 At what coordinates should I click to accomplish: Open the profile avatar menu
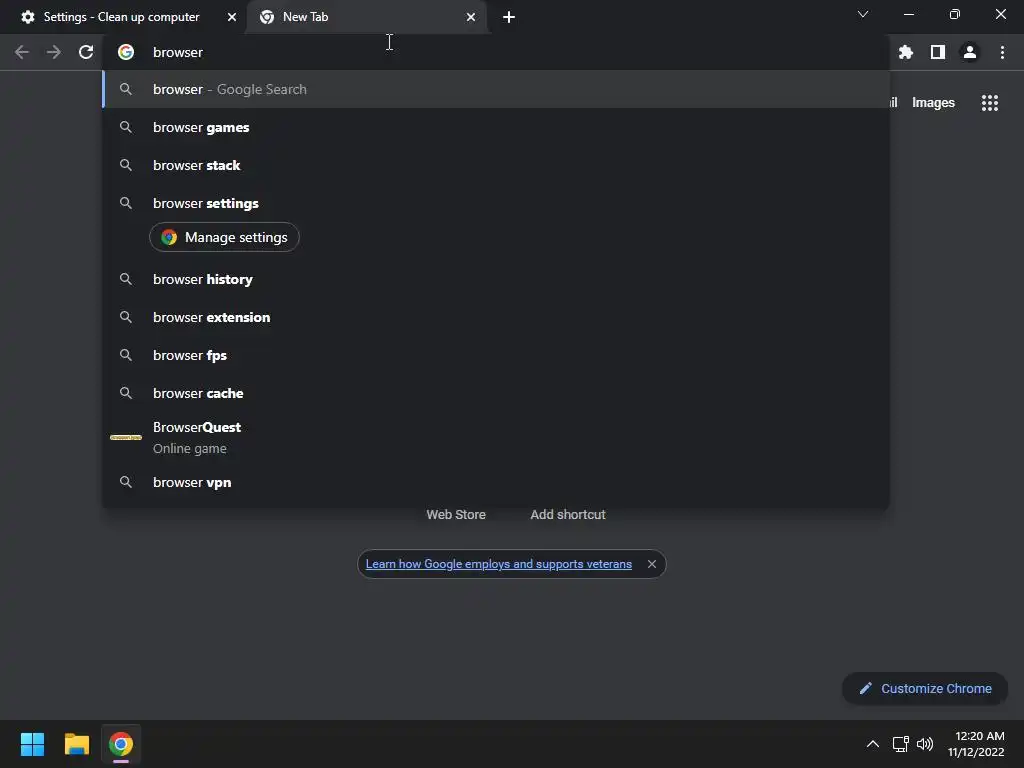[970, 52]
